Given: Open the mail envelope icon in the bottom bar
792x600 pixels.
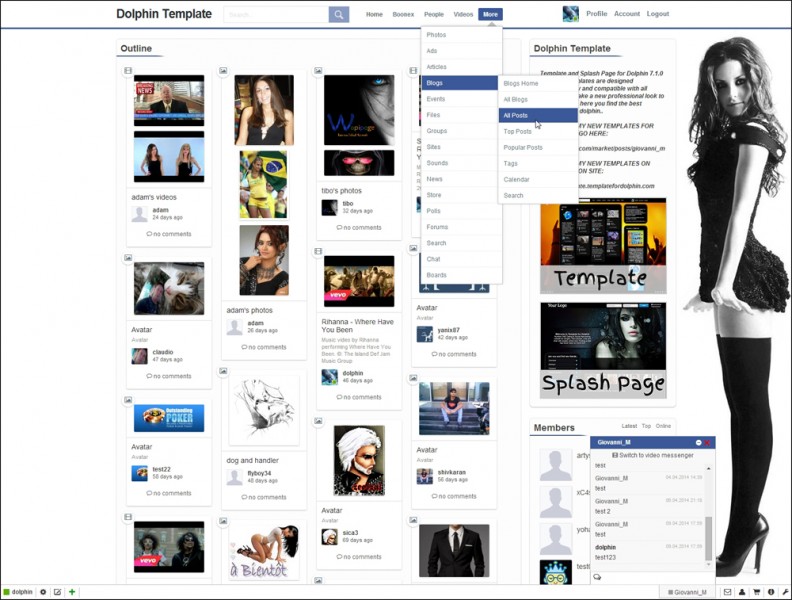Looking at the screenshot, I should coord(727,592).
